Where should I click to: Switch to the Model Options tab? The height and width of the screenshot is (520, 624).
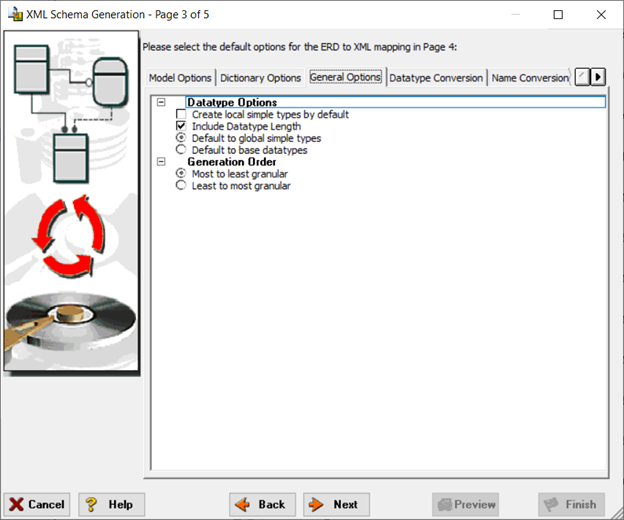click(180, 78)
